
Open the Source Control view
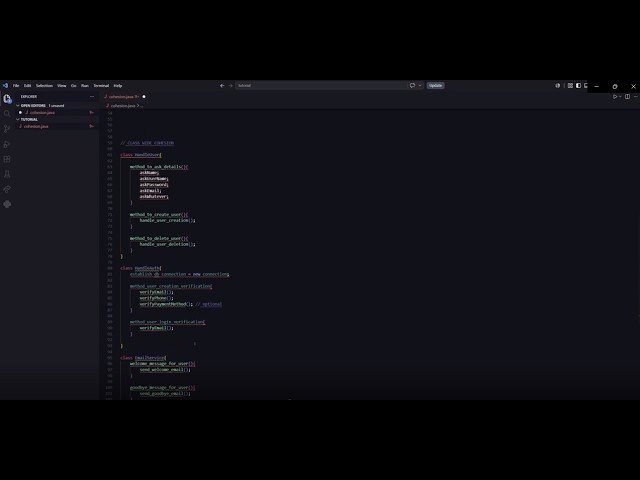click(7, 129)
